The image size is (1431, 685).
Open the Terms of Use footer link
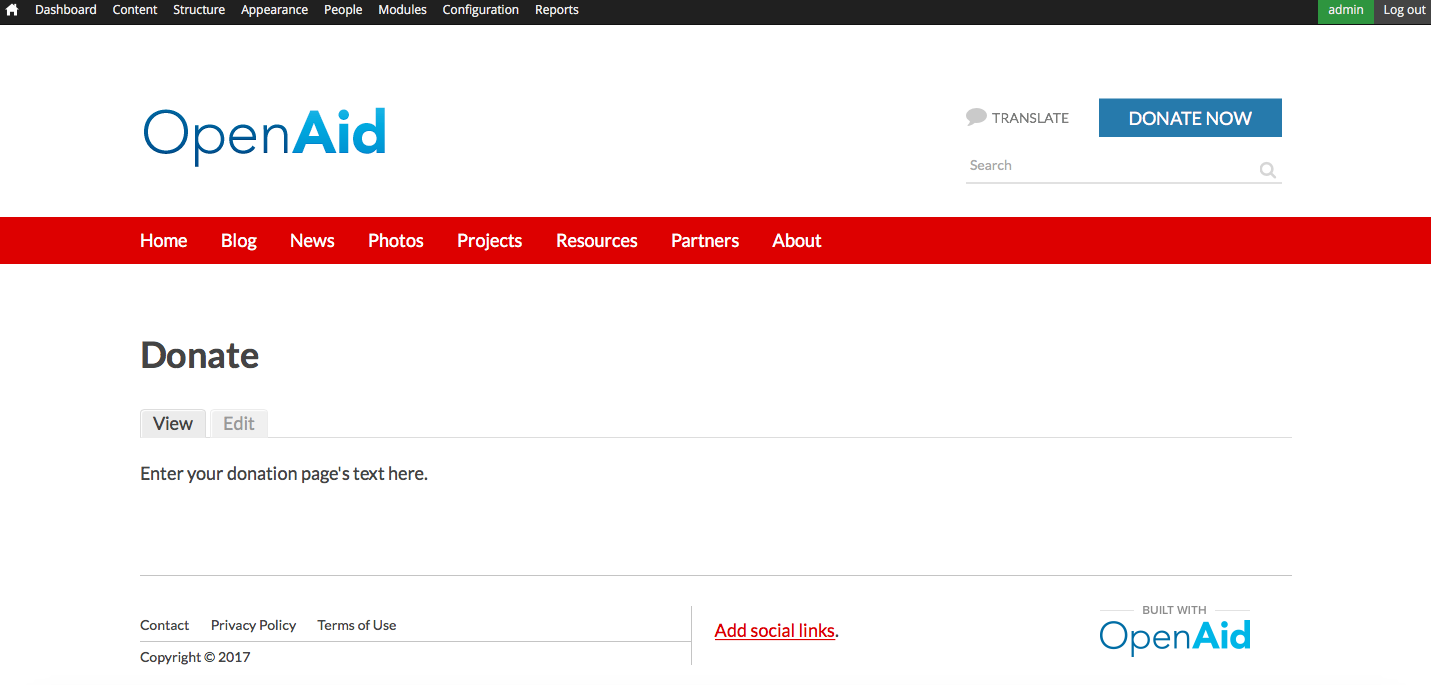pos(357,625)
